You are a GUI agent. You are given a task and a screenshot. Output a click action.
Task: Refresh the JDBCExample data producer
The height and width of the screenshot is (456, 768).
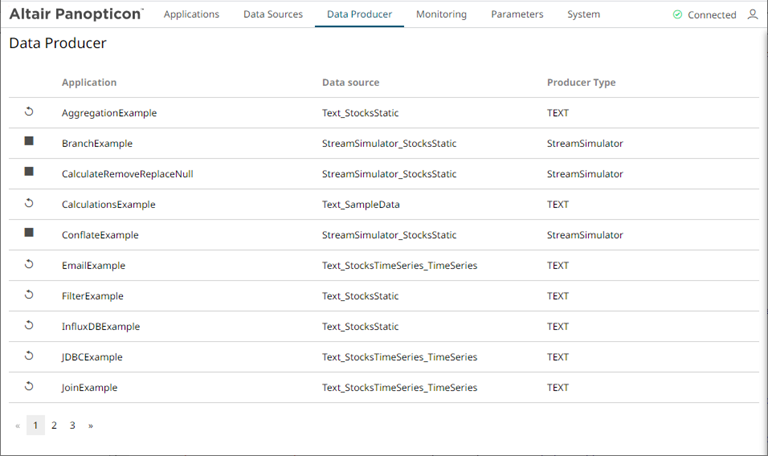[29, 356]
